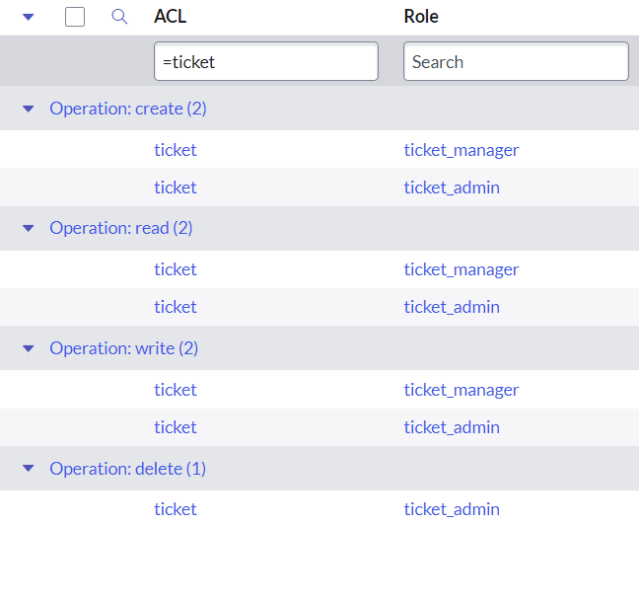
Task: Sort by the Role column header
Action: point(421,17)
